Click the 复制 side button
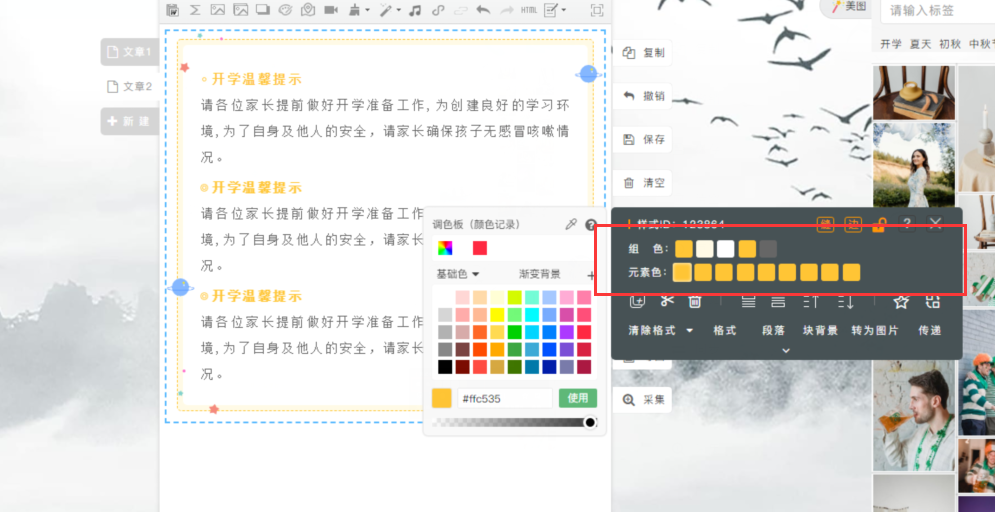Screen dimensions: 995x512 tap(643, 53)
